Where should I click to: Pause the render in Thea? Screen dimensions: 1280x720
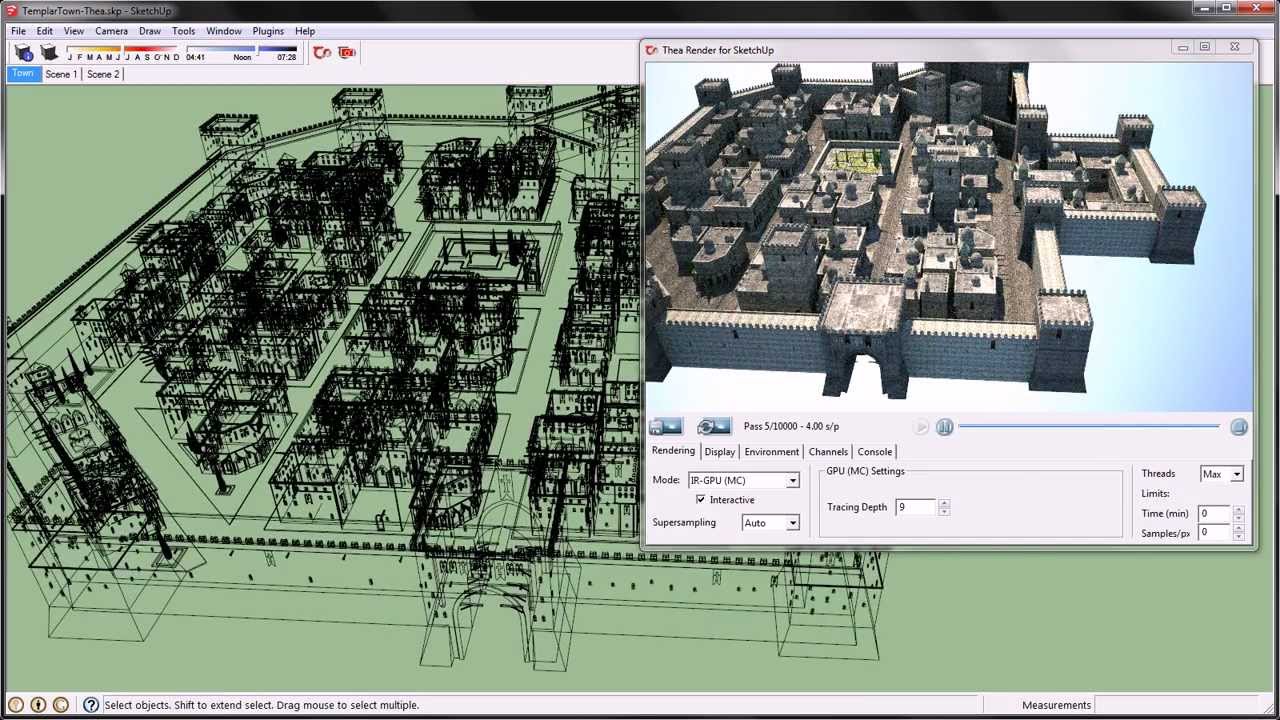(944, 427)
